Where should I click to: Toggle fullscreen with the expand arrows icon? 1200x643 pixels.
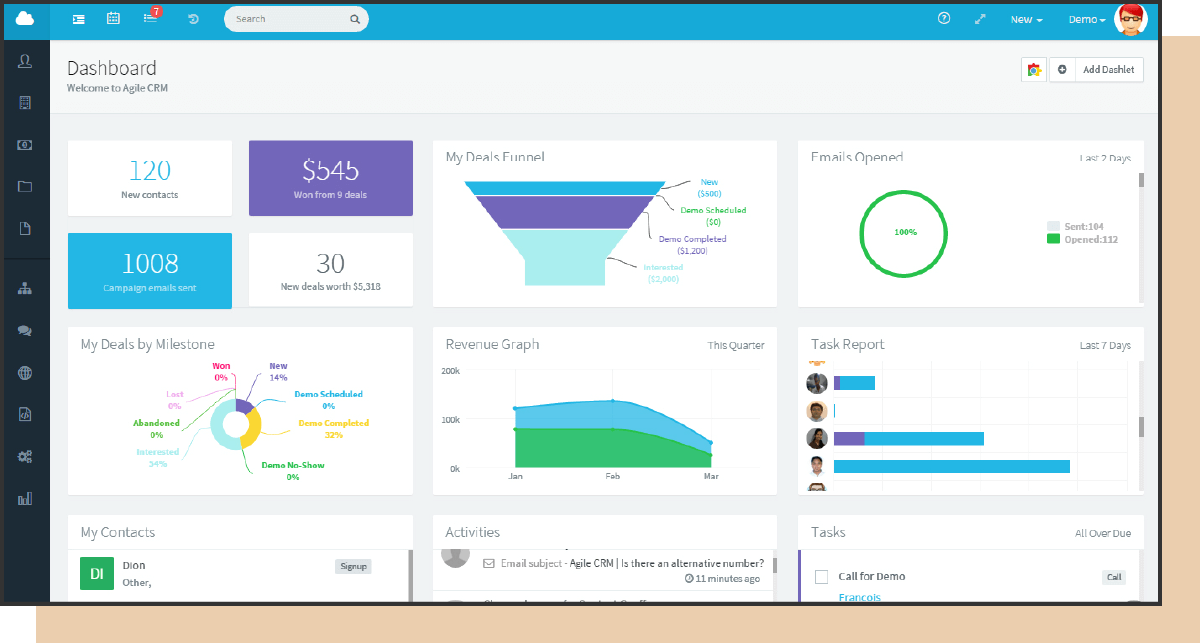[x=980, y=18]
